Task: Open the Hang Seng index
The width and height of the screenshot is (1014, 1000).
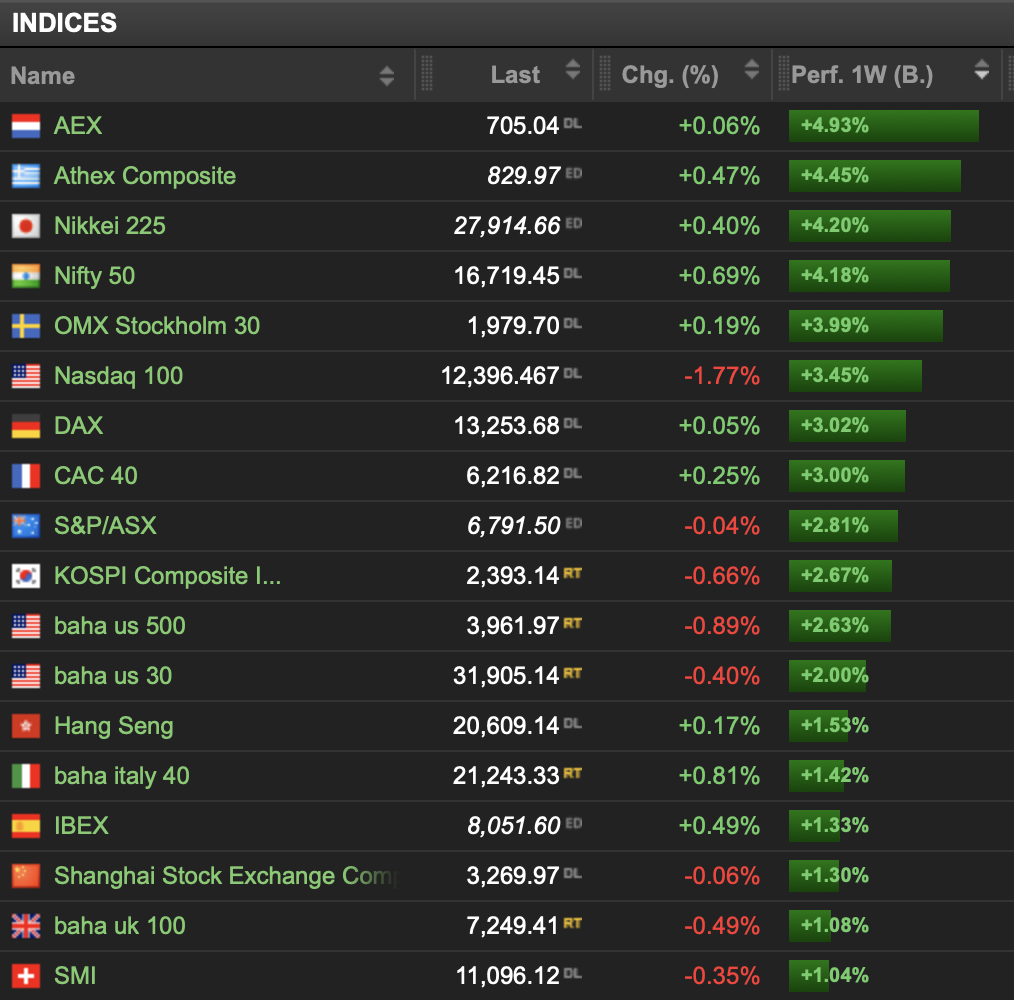Action: (114, 726)
